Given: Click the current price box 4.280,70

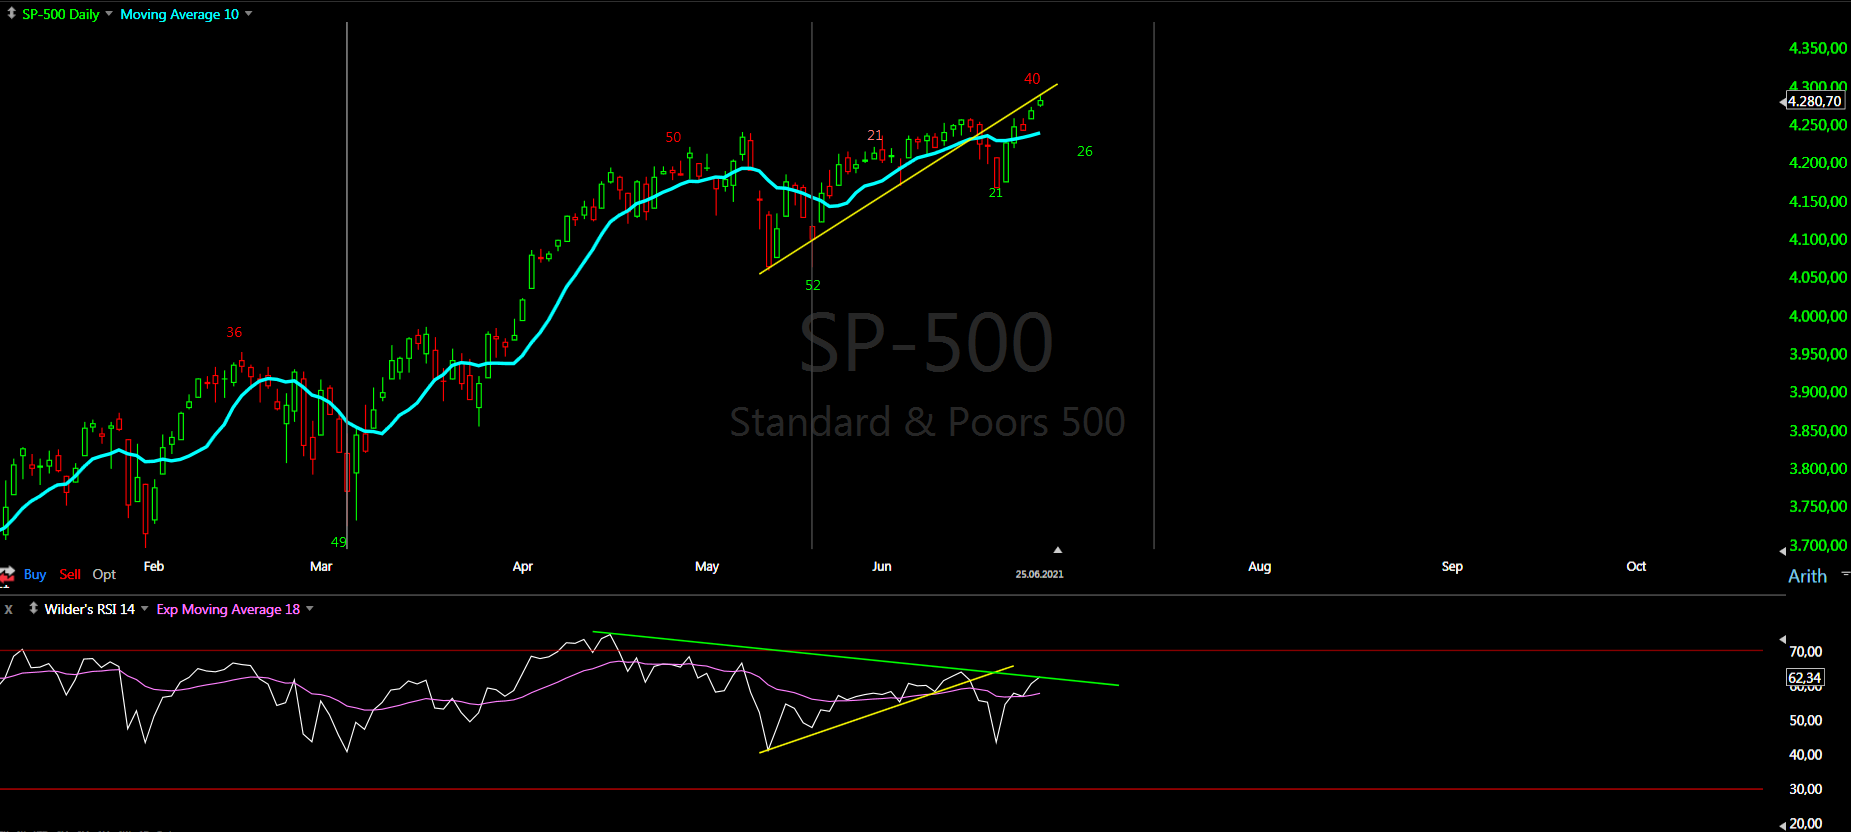Looking at the screenshot, I should [x=1815, y=101].
